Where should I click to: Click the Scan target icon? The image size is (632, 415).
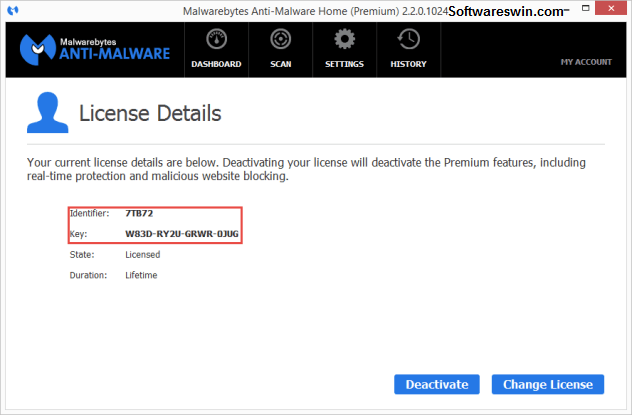tap(281, 39)
